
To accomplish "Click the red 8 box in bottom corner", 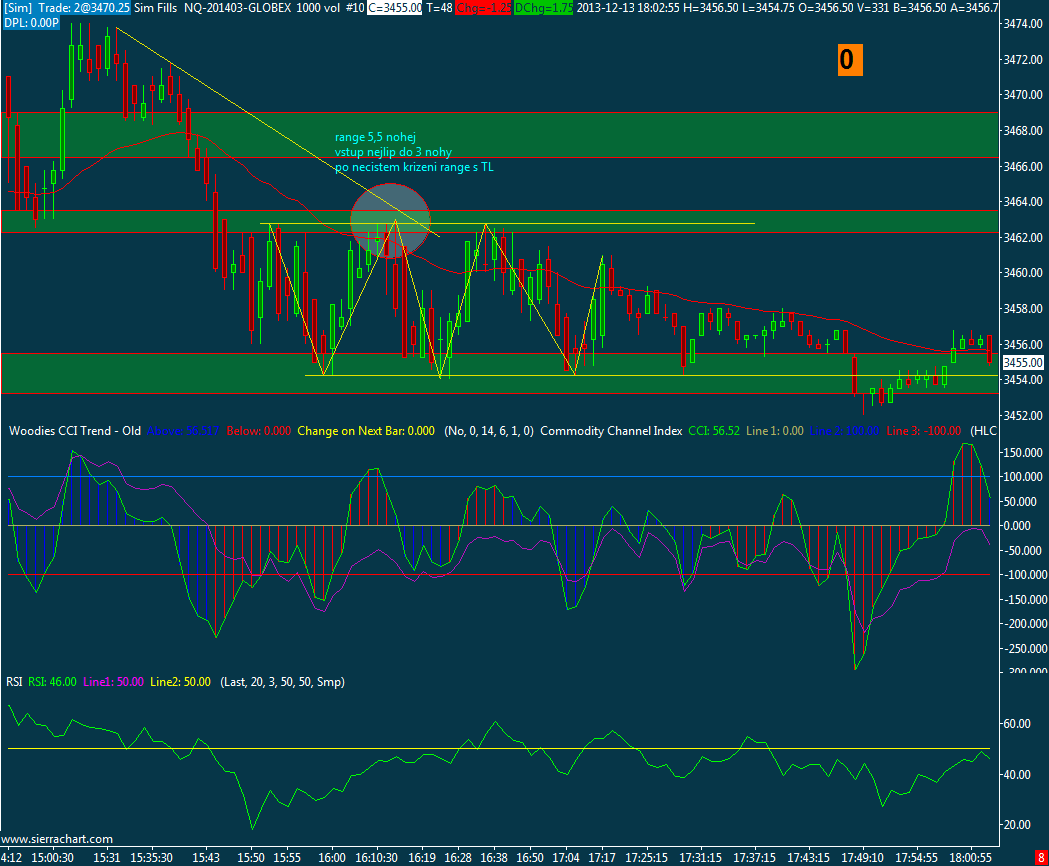I will point(1041,857).
